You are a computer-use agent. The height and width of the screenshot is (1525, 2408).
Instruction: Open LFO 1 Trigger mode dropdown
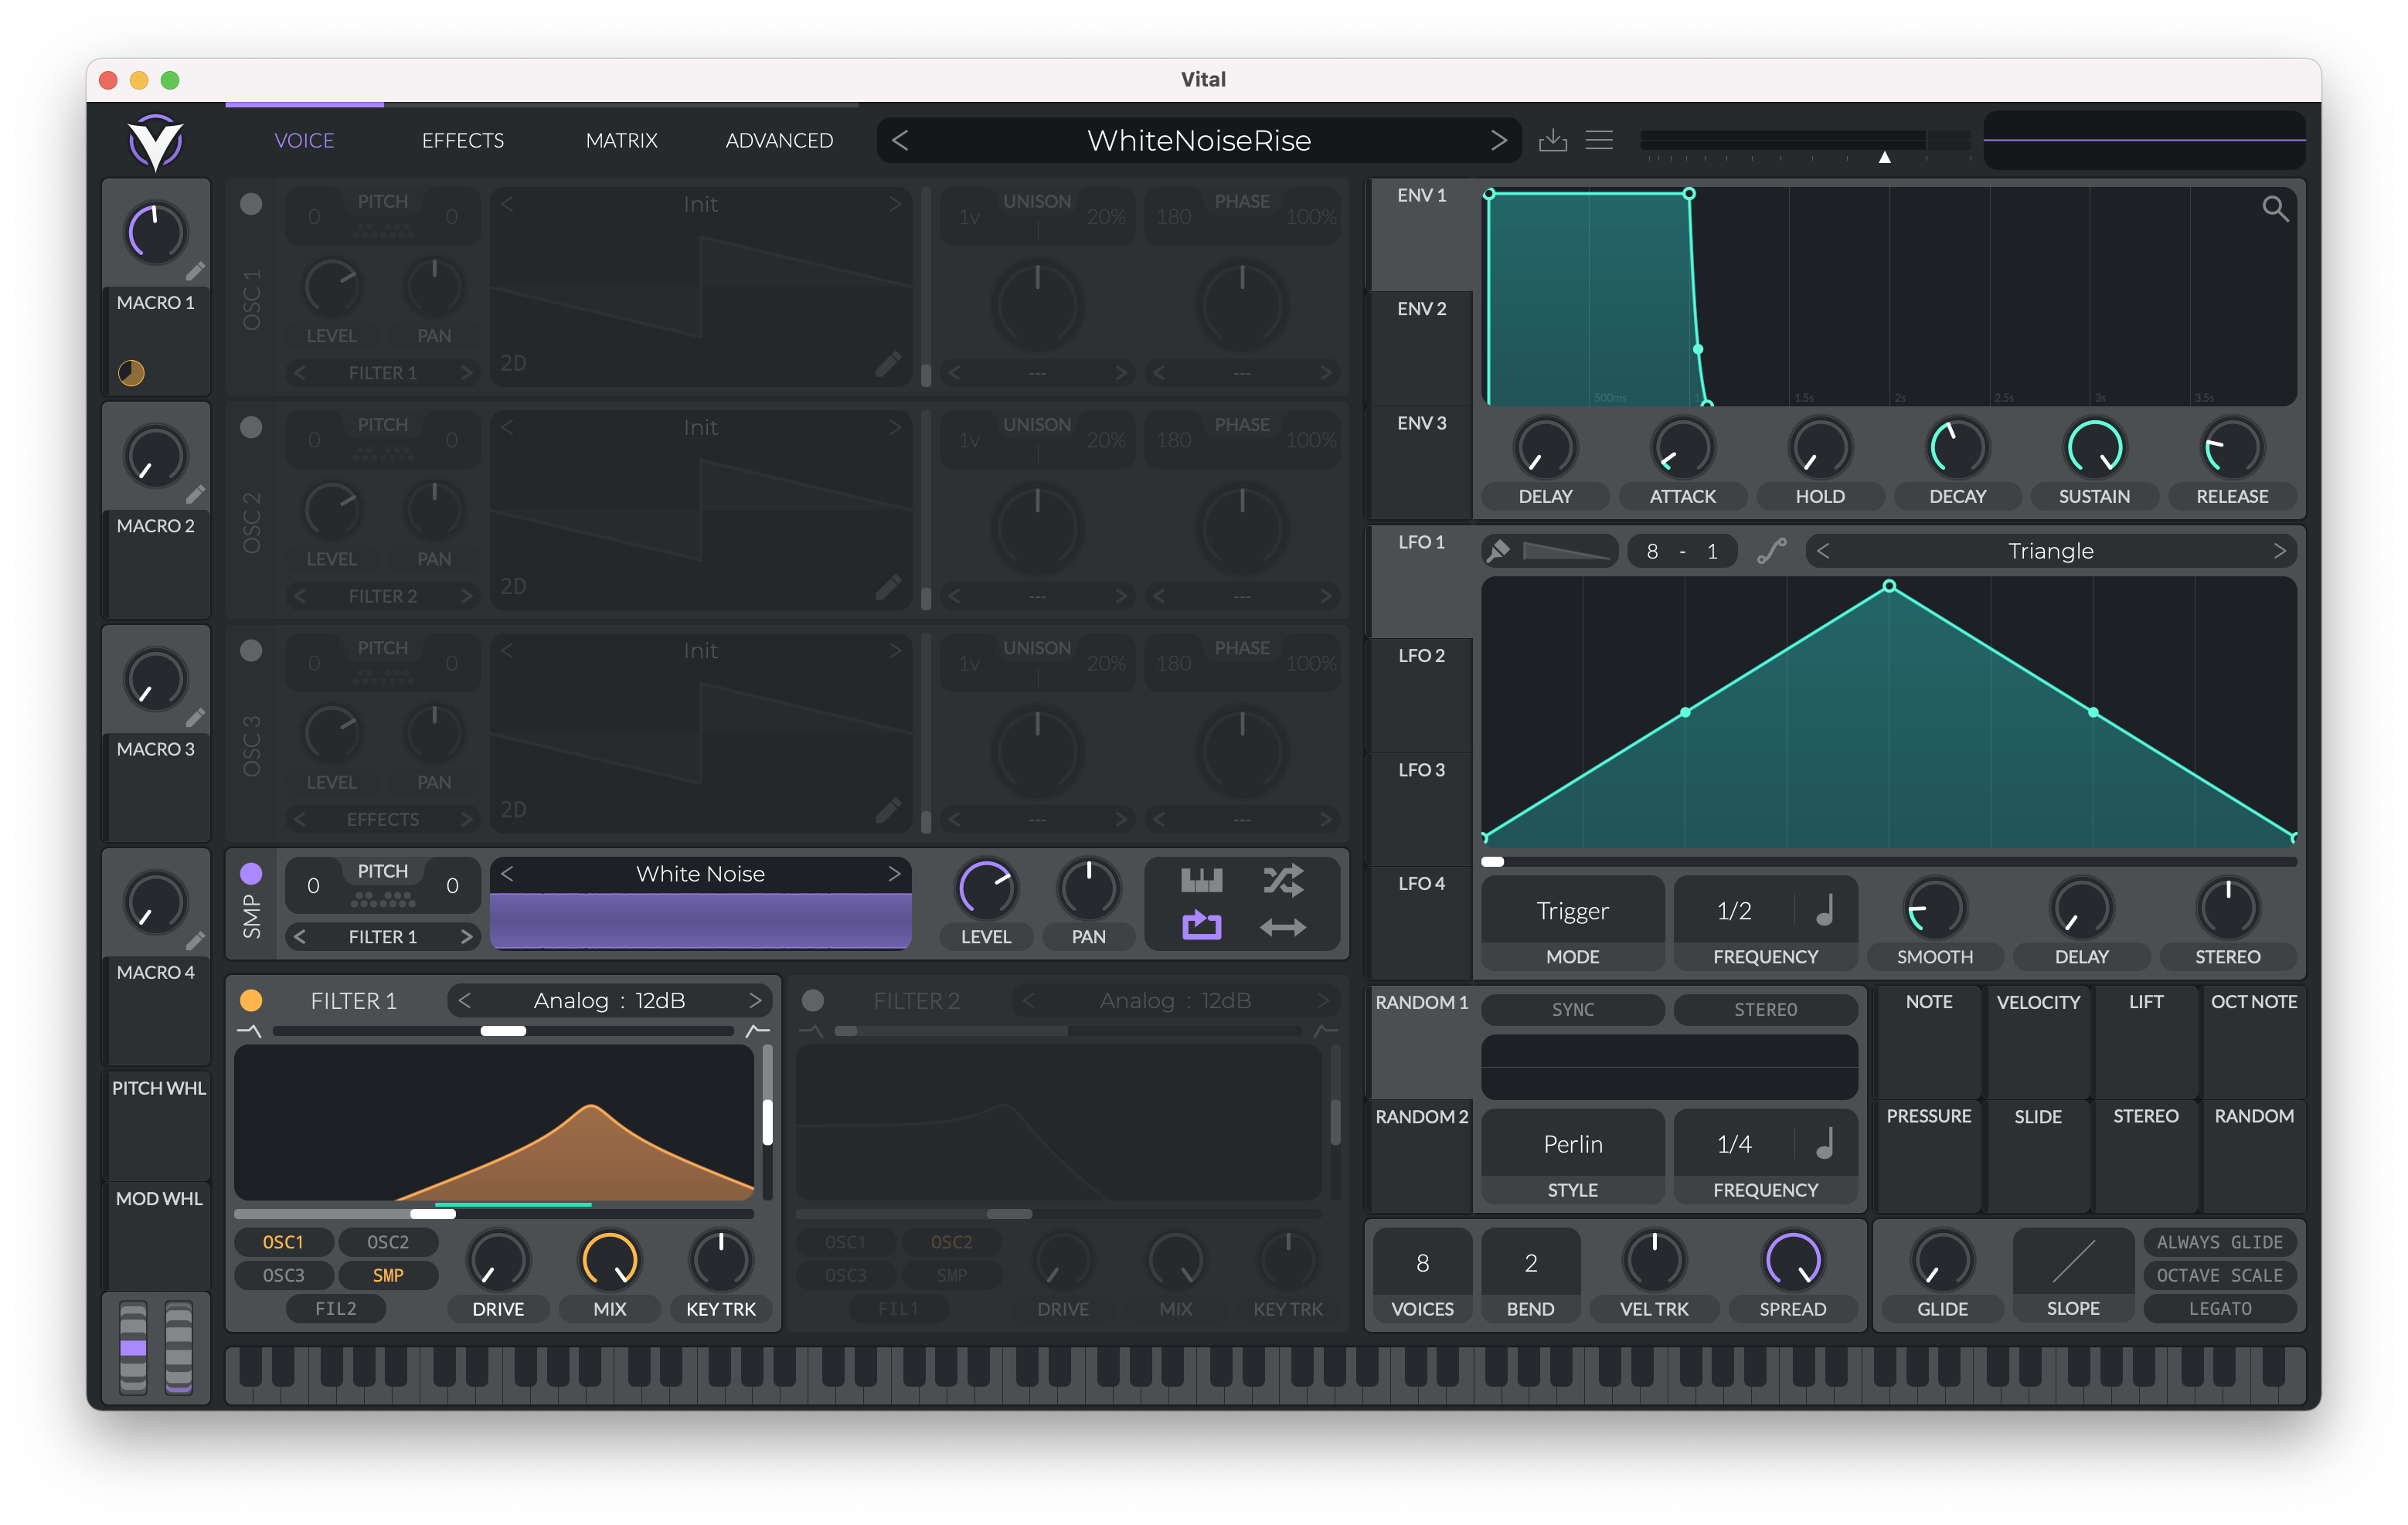pos(1572,910)
